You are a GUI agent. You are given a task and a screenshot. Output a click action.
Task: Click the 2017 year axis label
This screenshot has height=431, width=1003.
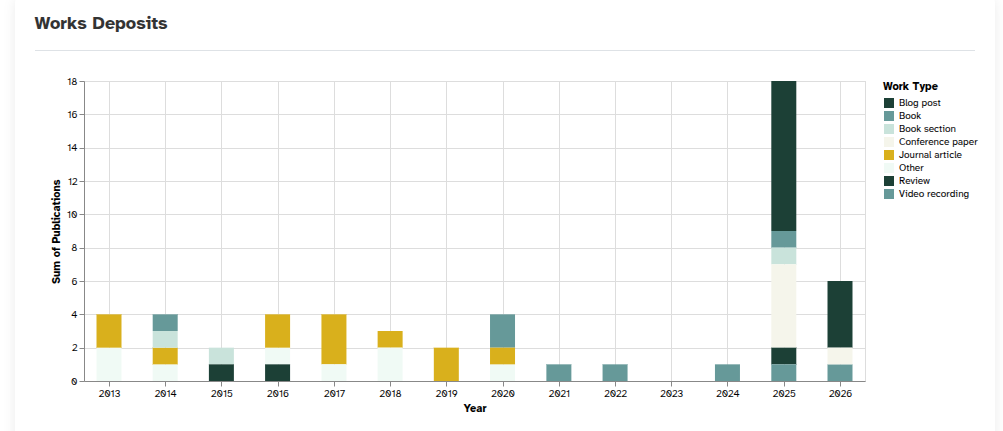[x=334, y=395]
